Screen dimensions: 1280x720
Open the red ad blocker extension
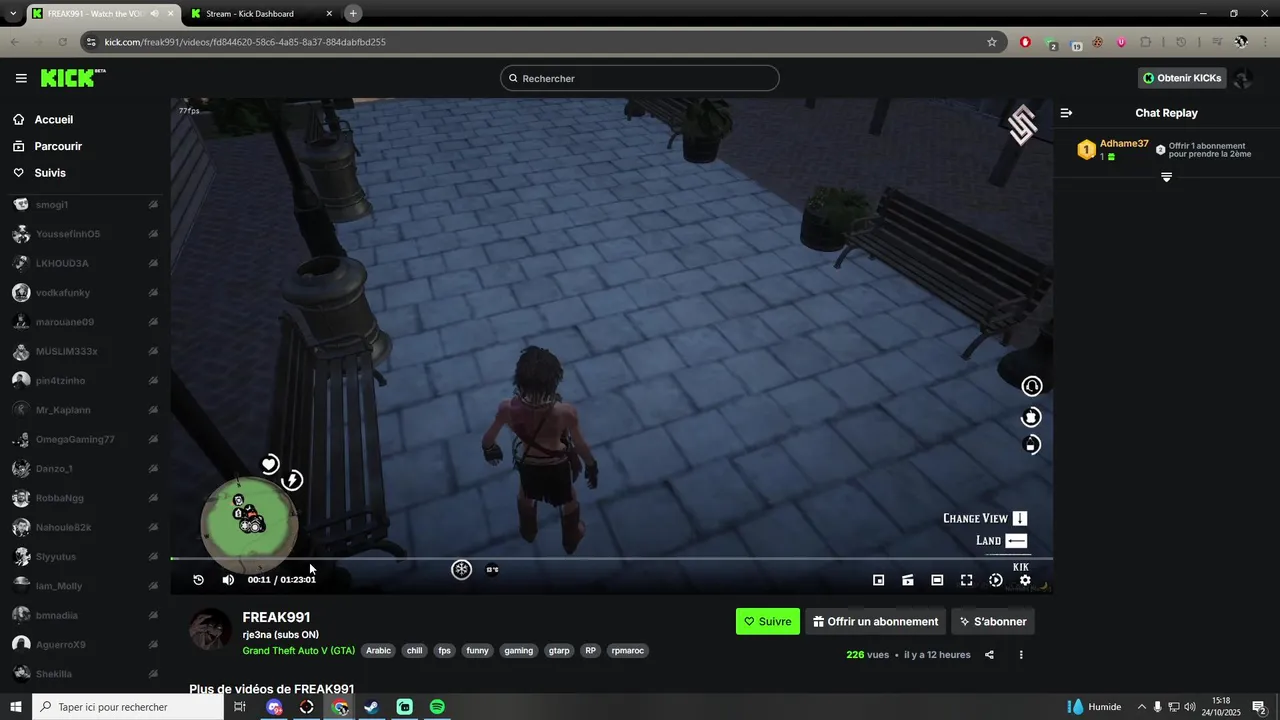(x=1025, y=42)
